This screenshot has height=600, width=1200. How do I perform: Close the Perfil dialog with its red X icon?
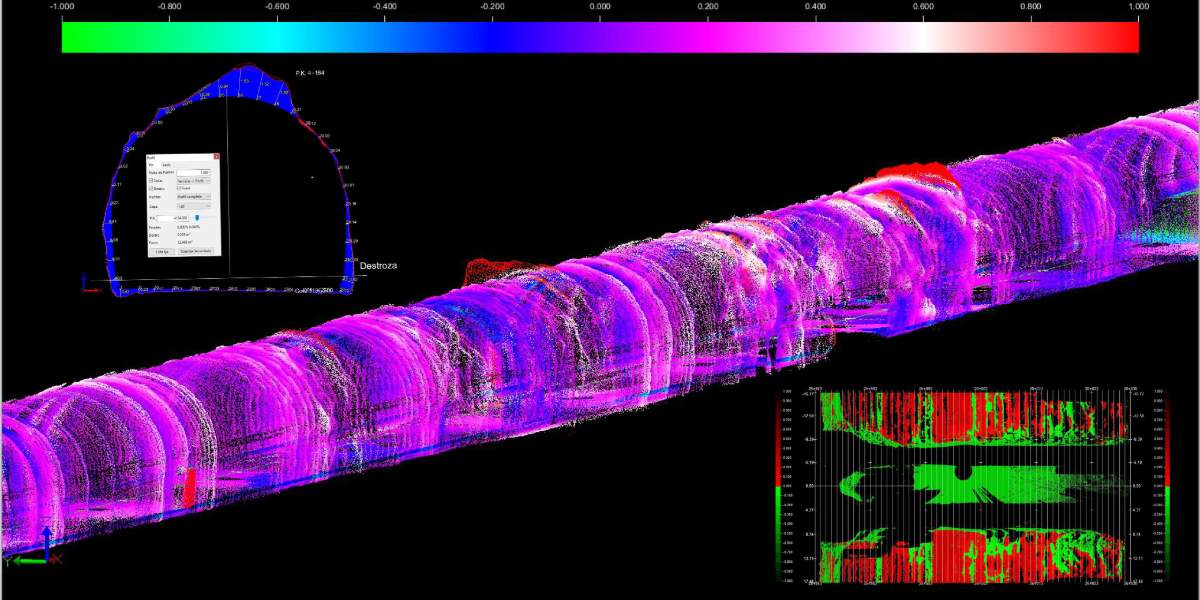coord(216,155)
